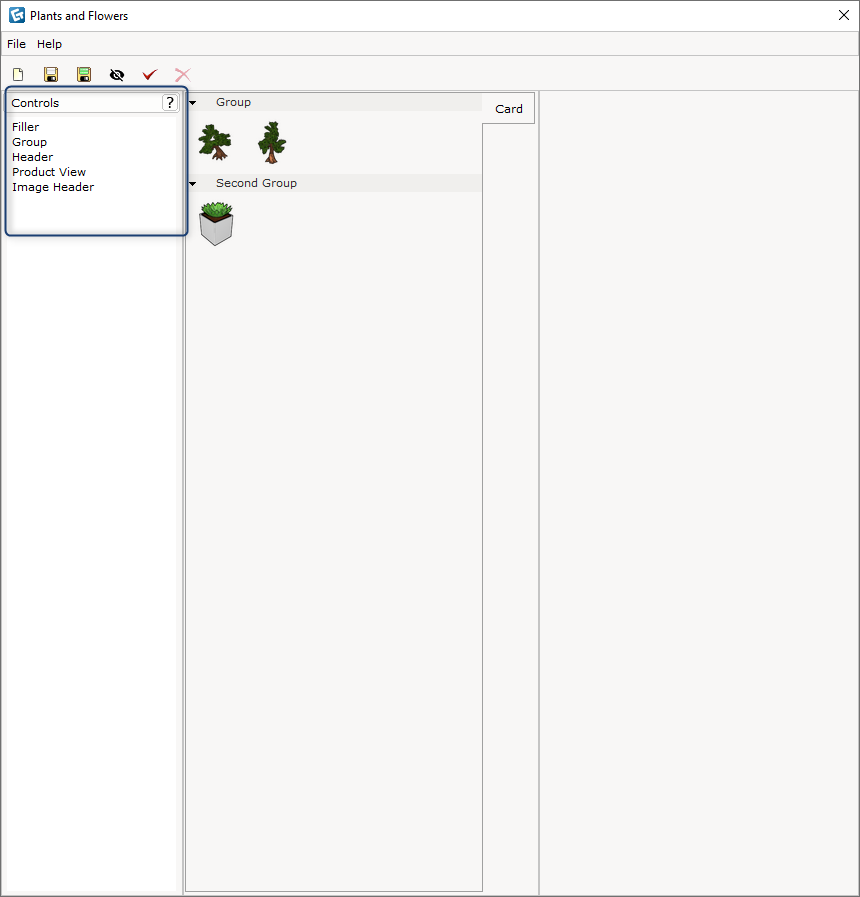Select the first tree plant in Group
The width and height of the screenshot is (860, 897).
(x=214, y=141)
